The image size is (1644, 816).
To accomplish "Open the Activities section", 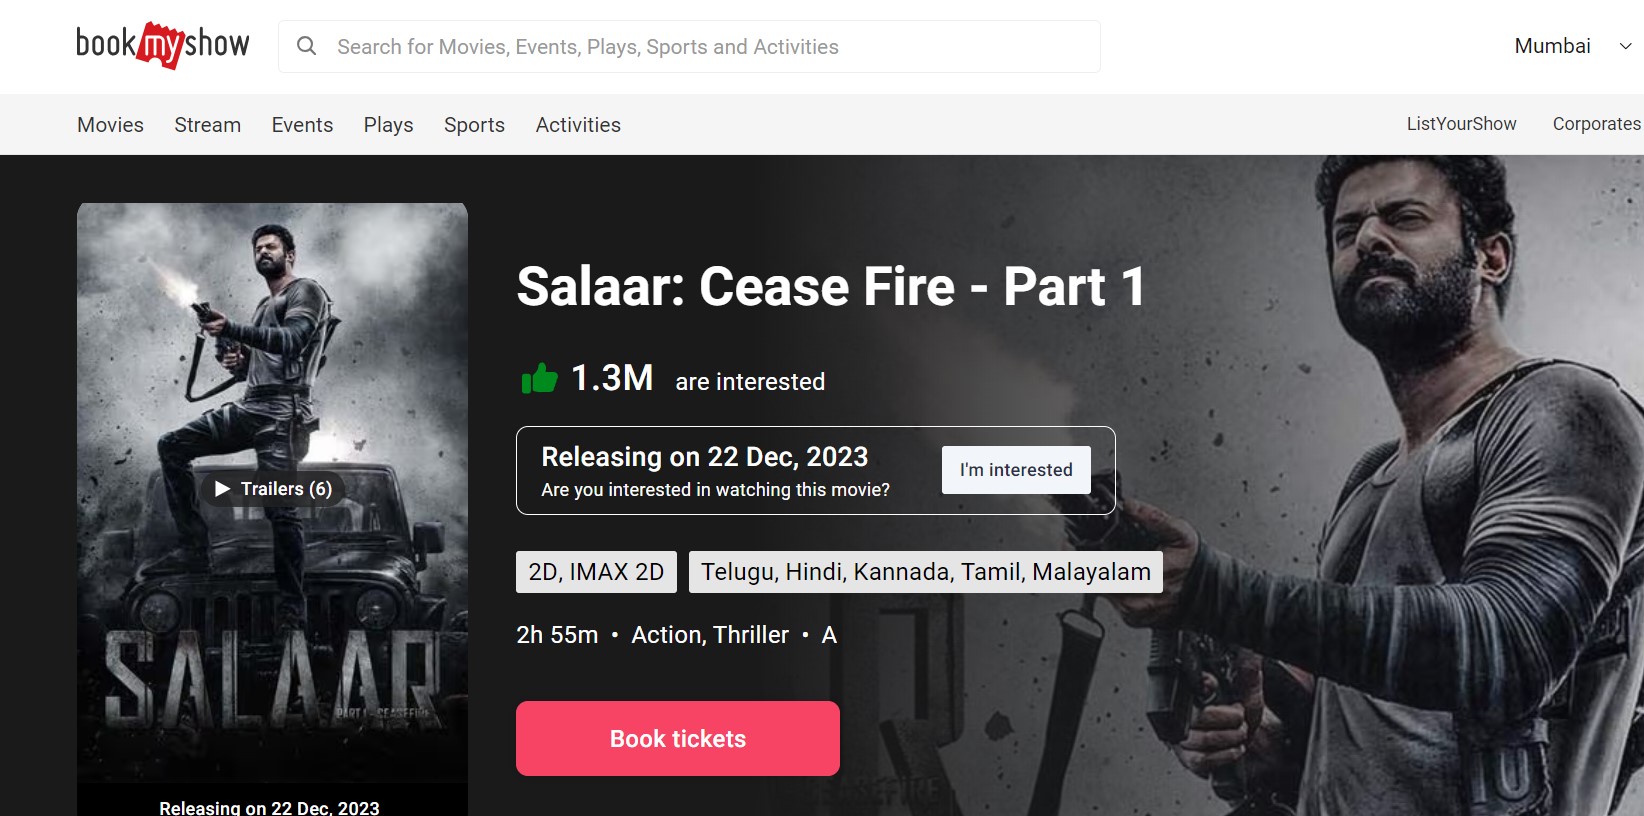I will pyautogui.click(x=578, y=125).
